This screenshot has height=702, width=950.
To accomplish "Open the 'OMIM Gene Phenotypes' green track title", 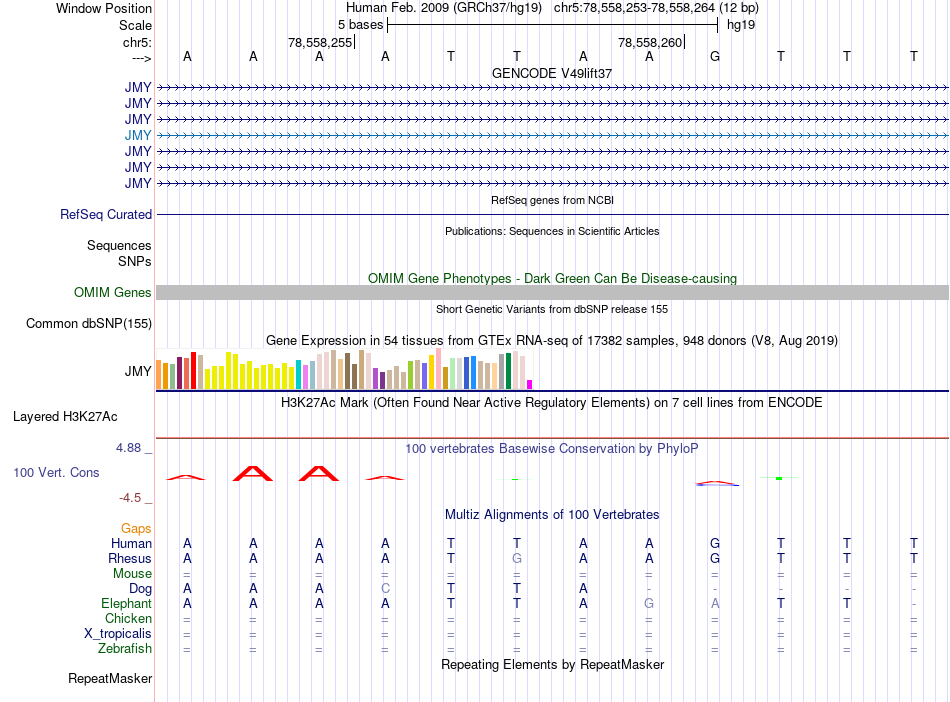I will pyautogui.click(x=552, y=279).
